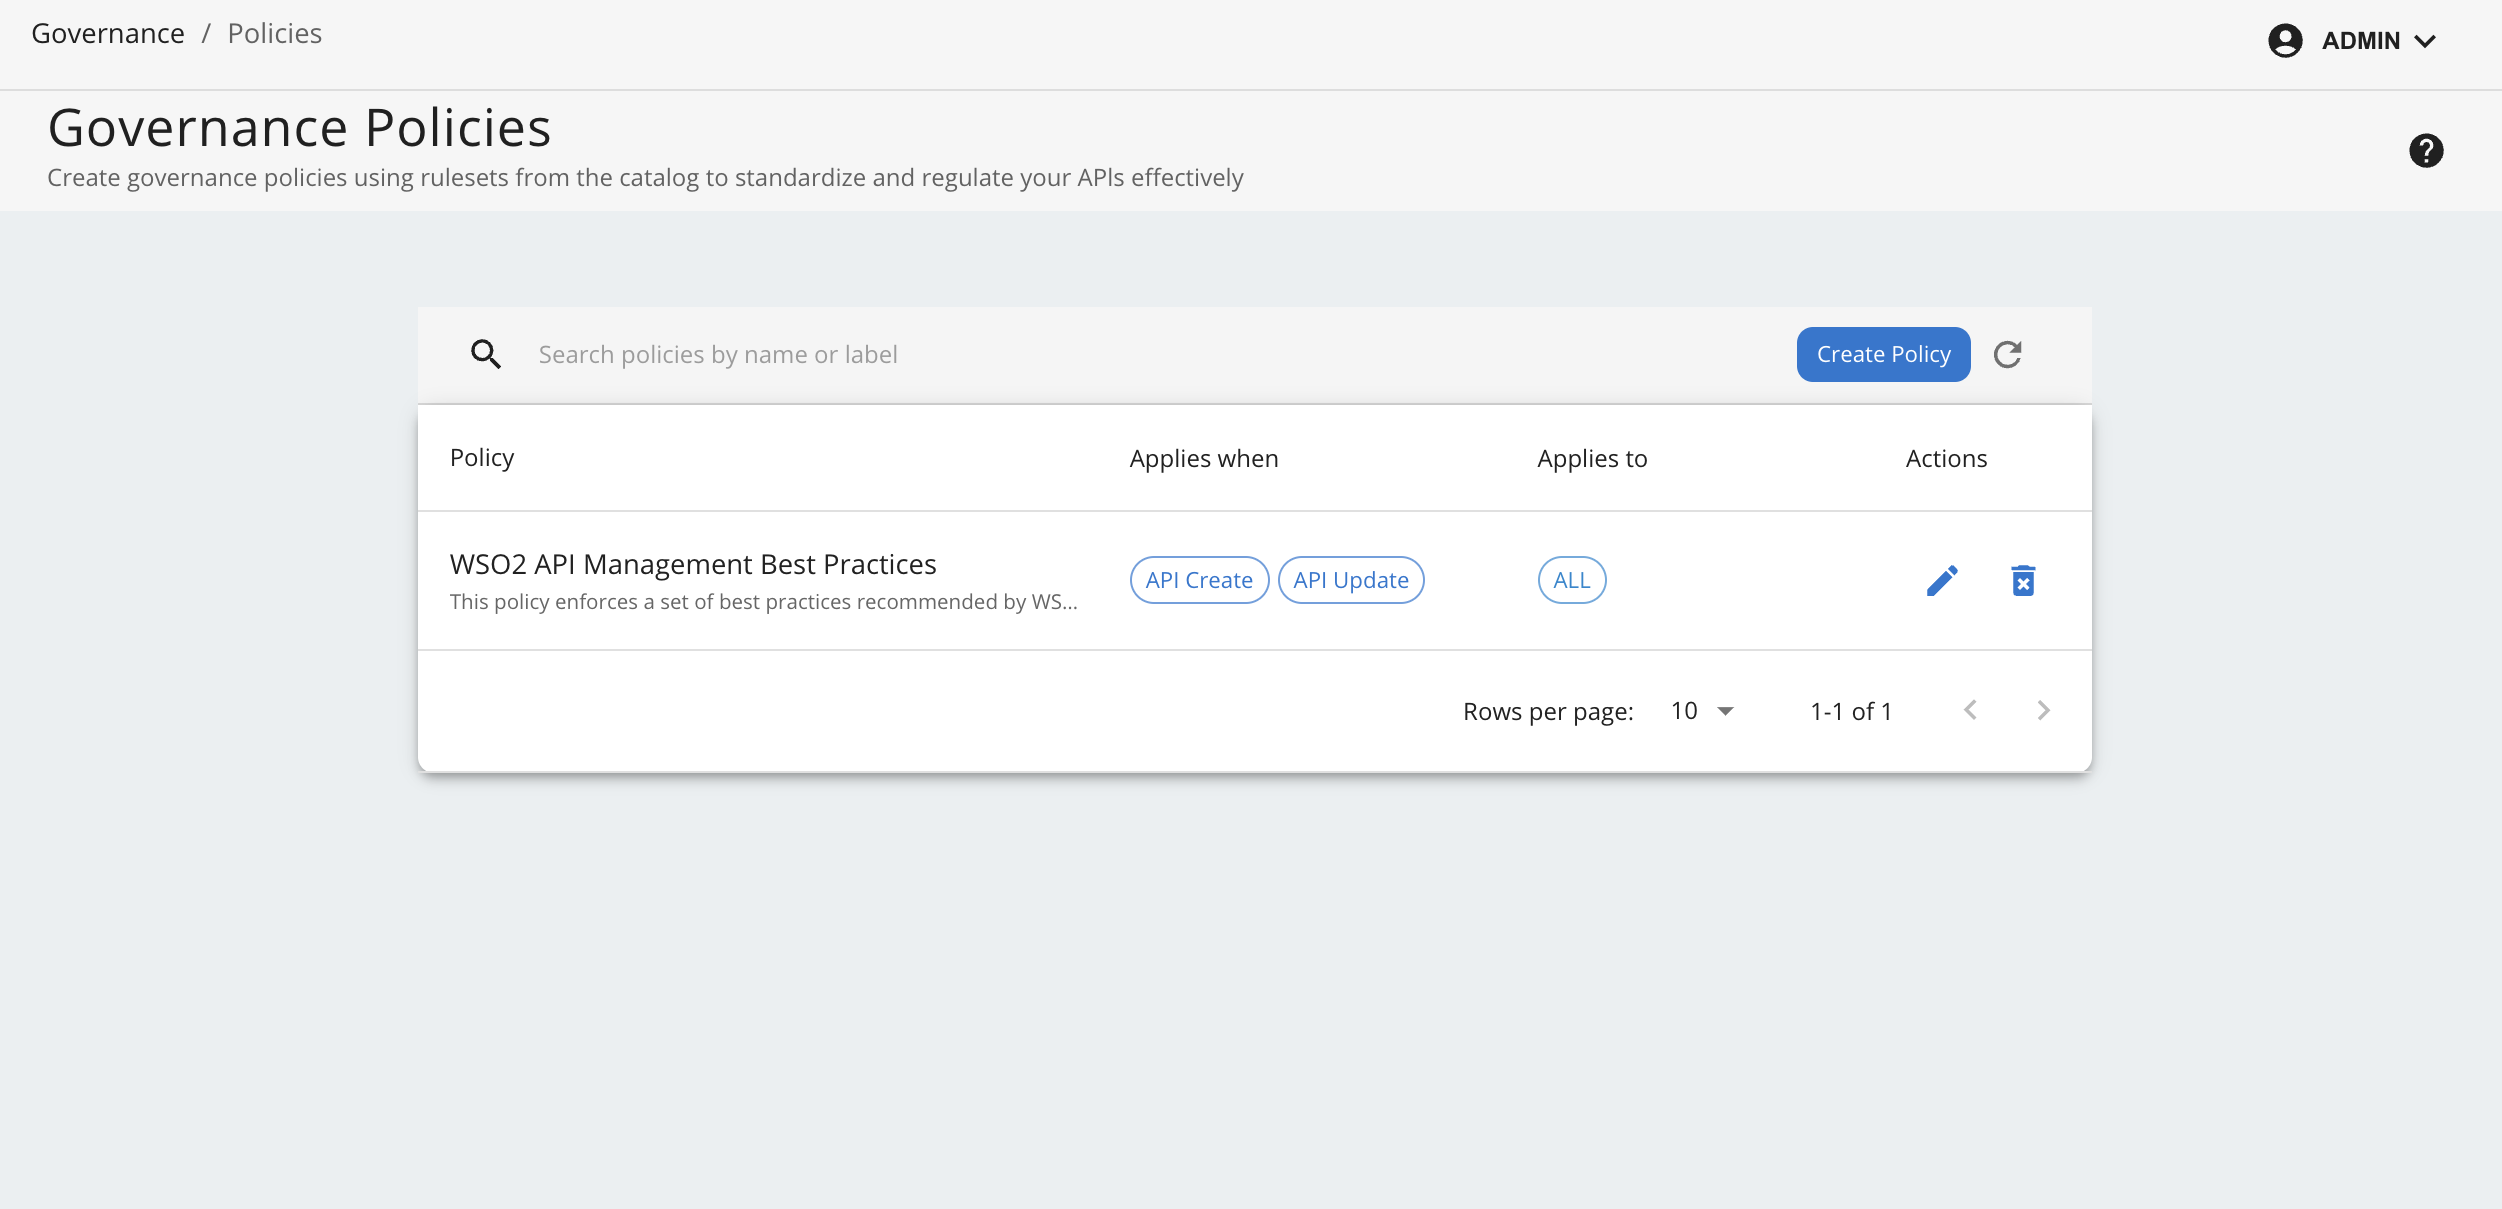Click the Create Policy button
Screen dimensions: 2502x1209
click(1883, 355)
